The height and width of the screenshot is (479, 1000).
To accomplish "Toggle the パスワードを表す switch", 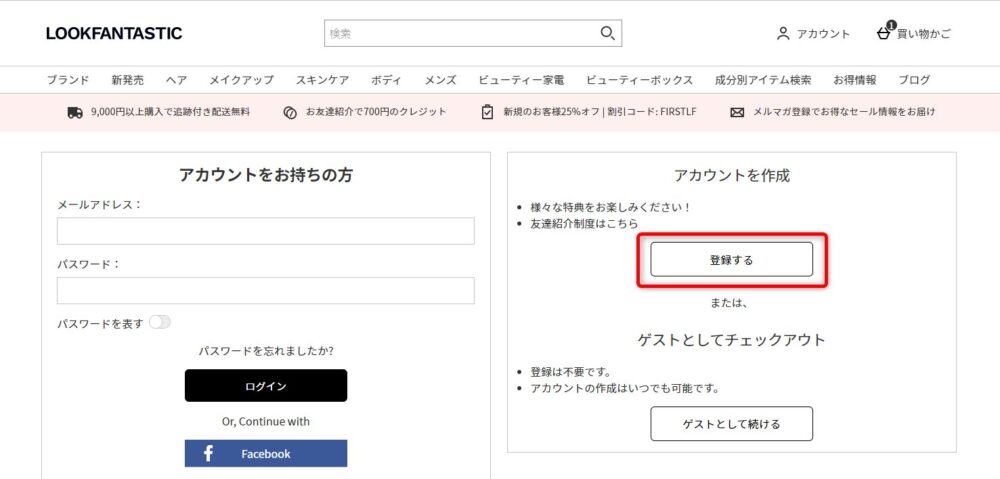I will coord(160,323).
